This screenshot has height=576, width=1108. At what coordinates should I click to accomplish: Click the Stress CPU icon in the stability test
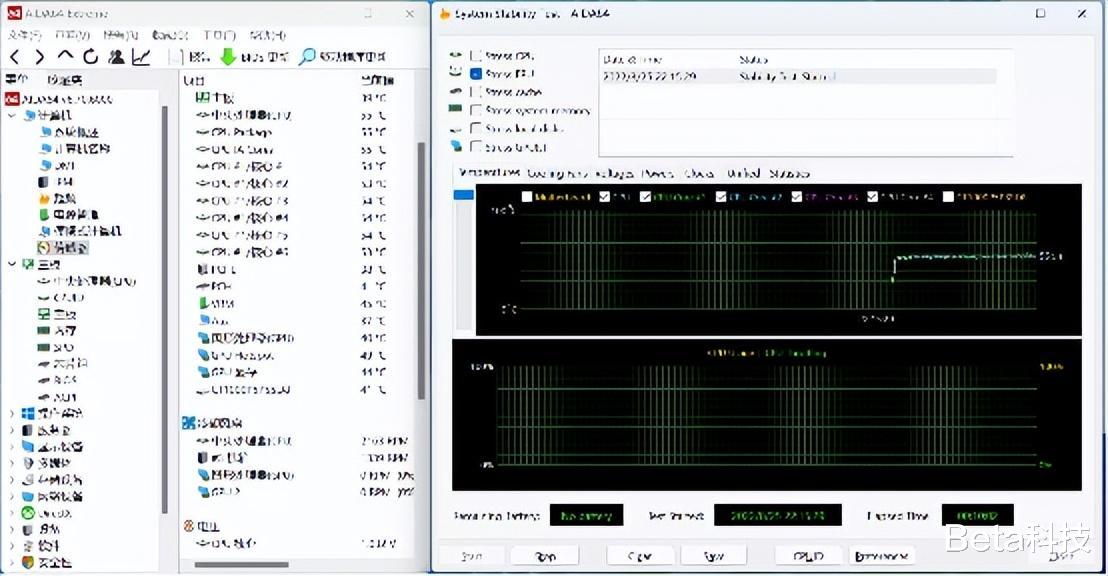point(453,55)
